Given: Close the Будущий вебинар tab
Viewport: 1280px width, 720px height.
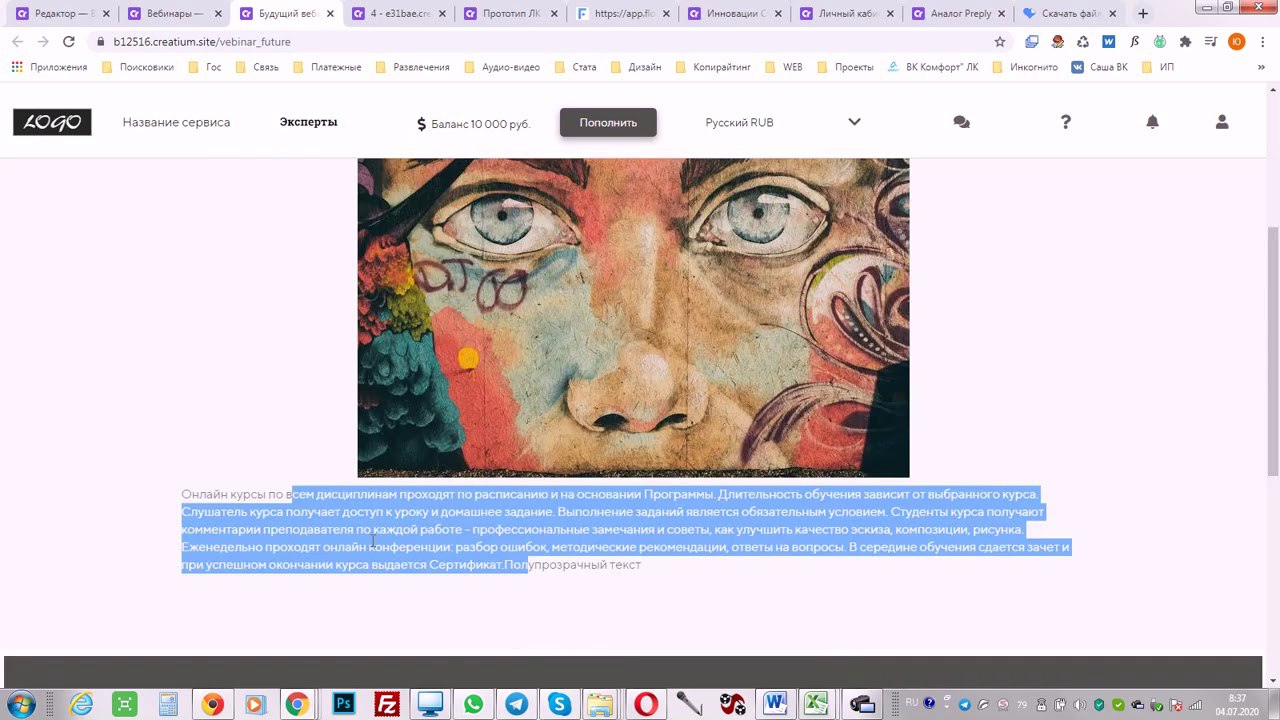Looking at the screenshot, I should 330,14.
